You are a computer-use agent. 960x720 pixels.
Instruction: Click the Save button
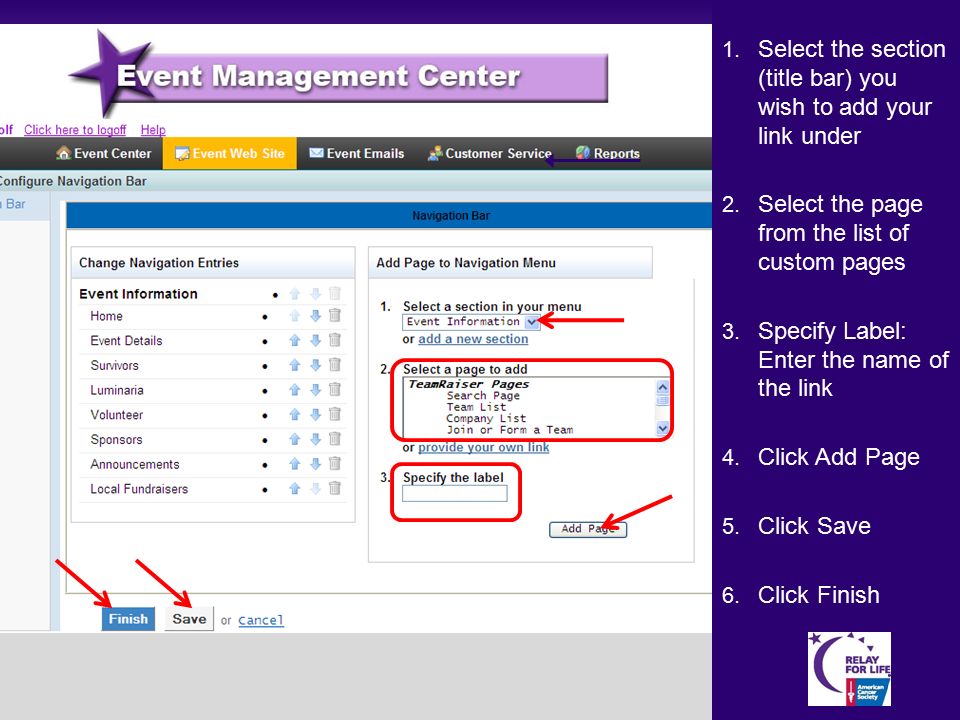point(189,619)
